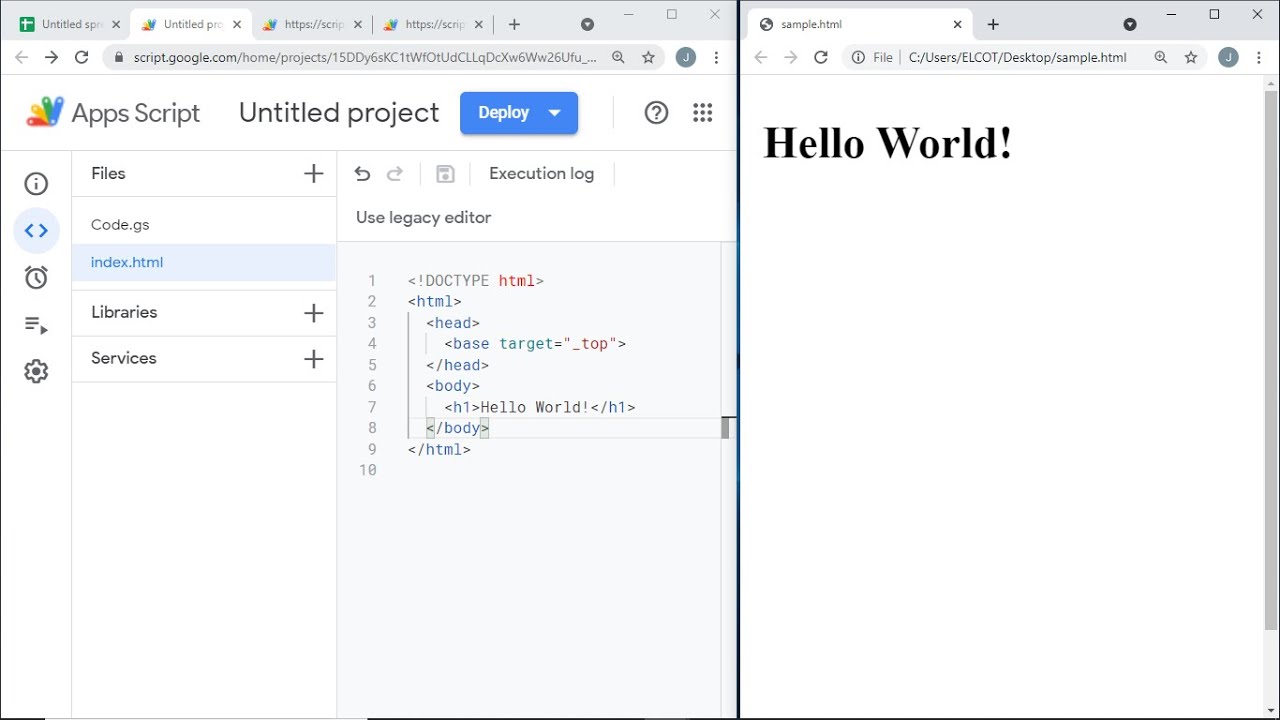Add a new file with Files plus
This screenshot has width=1280, height=720.
tap(313, 174)
